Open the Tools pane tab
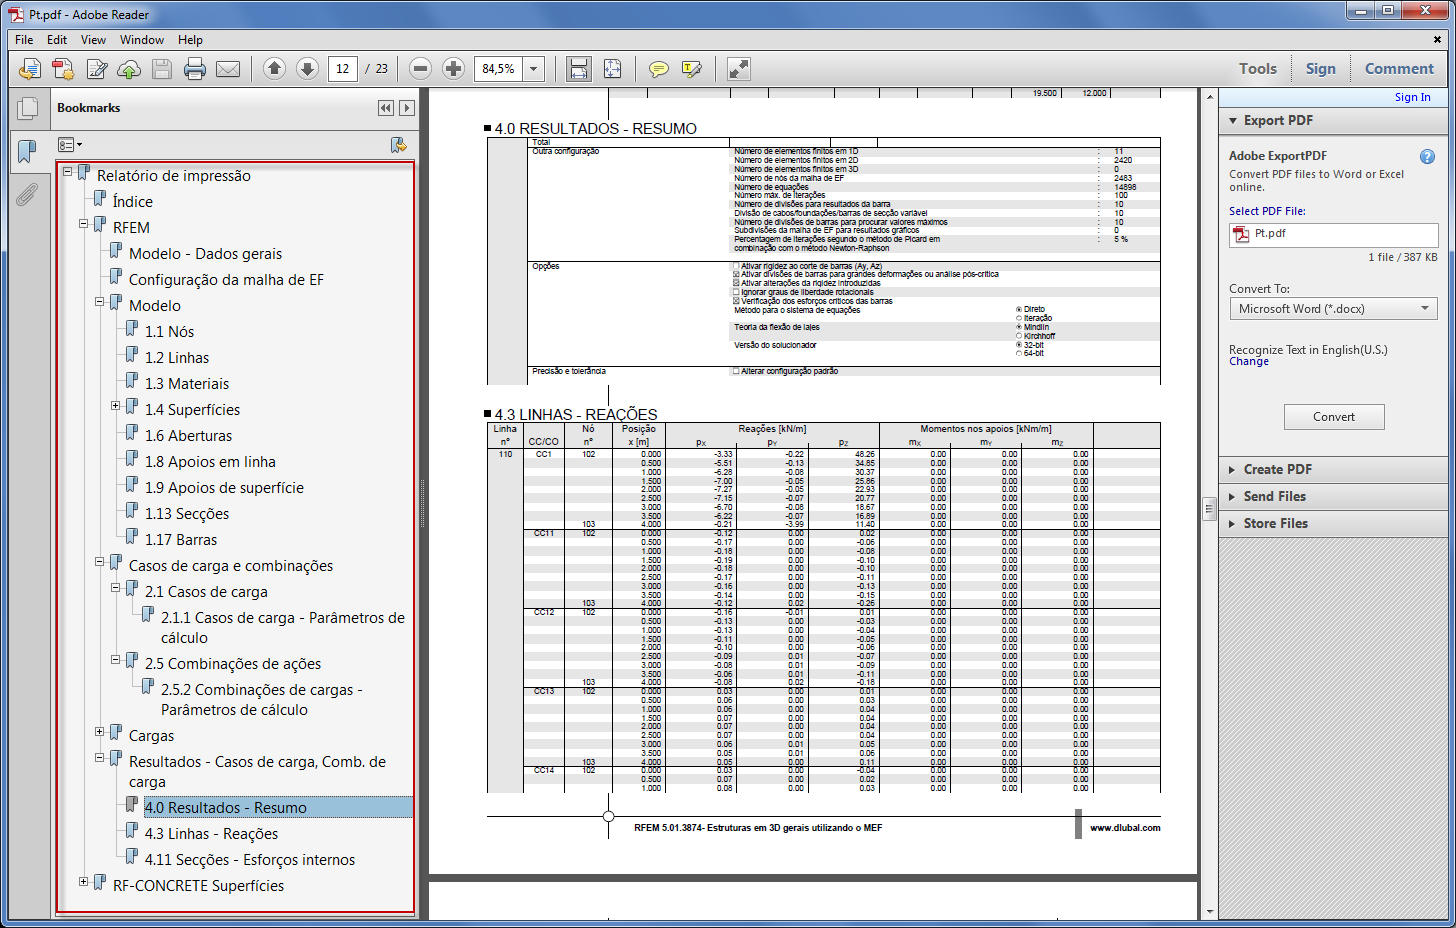This screenshot has width=1456, height=928. pos(1258,69)
